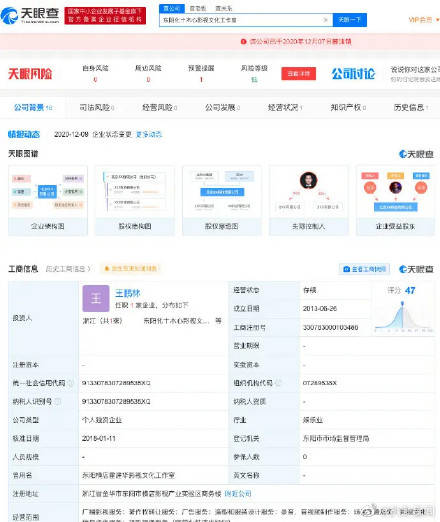Clear search text with the X icon

pyautogui.click(x=326, y=20)
